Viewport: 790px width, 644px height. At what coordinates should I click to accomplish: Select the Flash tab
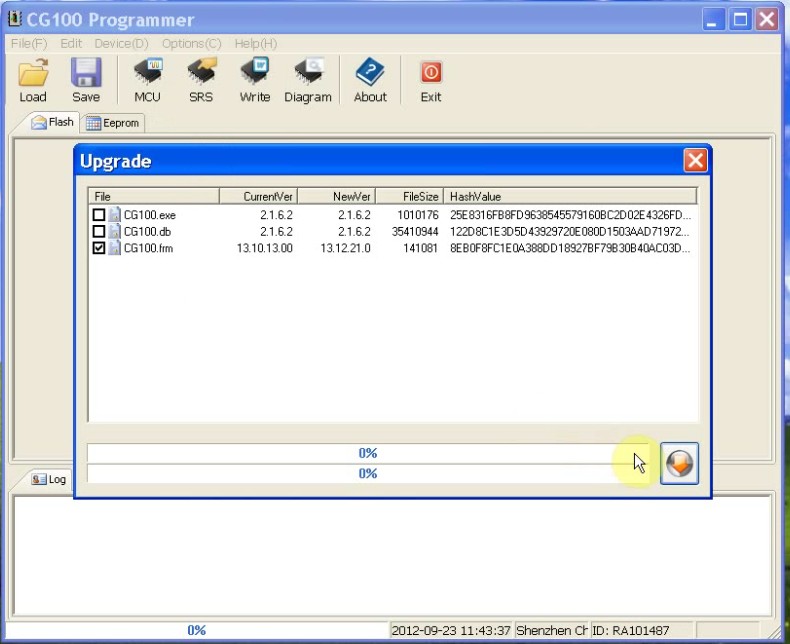53,123
